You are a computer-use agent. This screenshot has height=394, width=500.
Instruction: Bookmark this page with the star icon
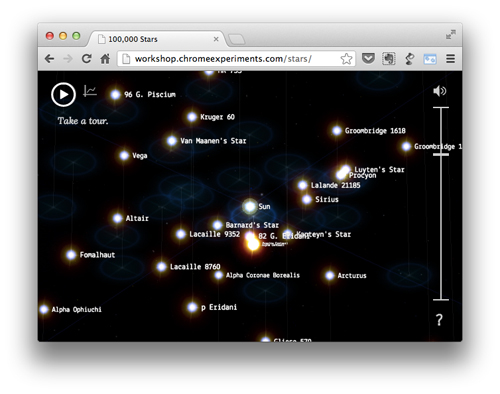pos(346,59)
